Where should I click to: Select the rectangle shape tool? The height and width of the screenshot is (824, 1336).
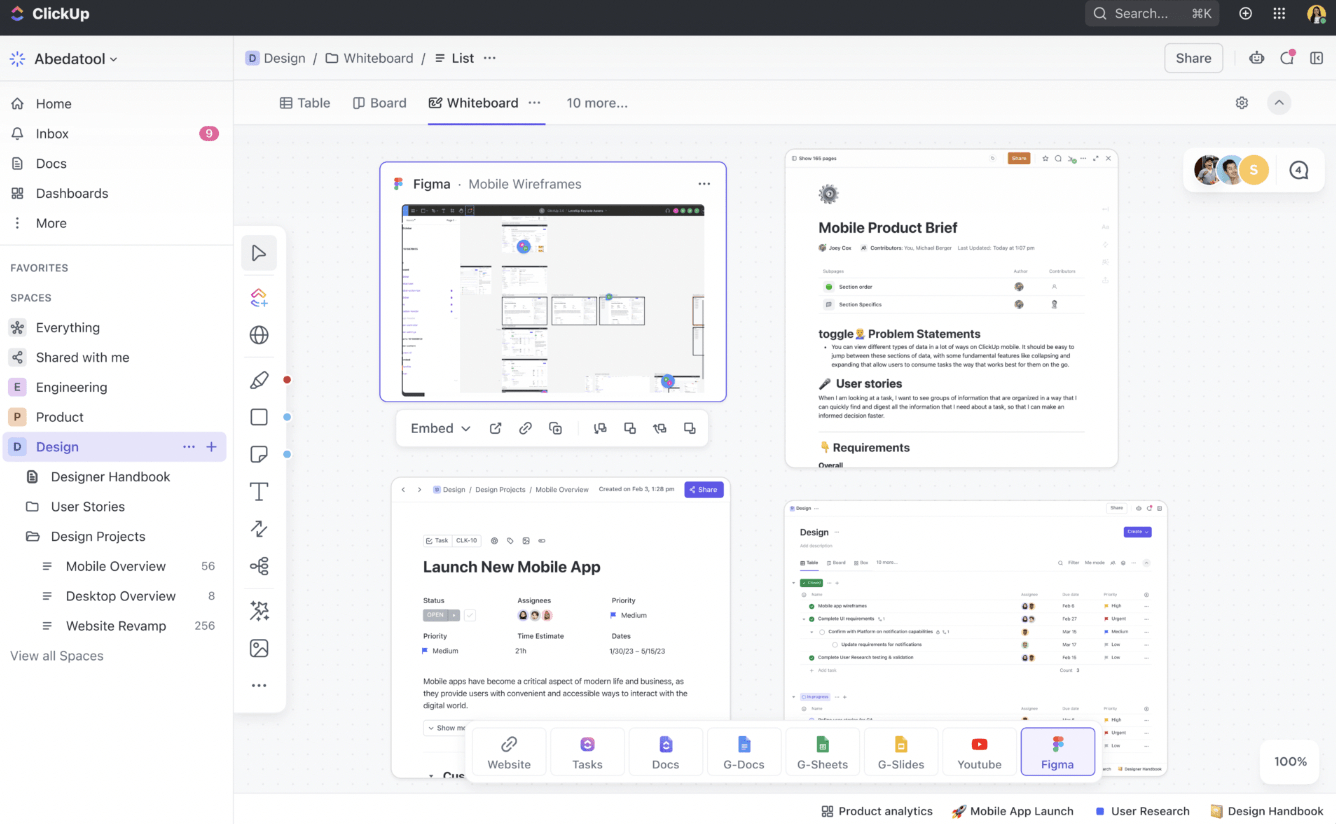point(259,417)
